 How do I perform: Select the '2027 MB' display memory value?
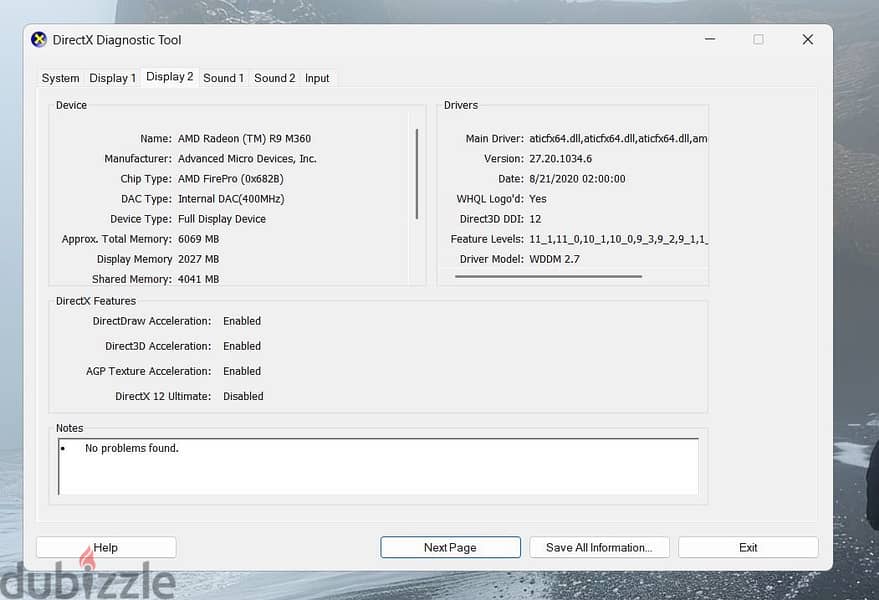tap(198, 259)
